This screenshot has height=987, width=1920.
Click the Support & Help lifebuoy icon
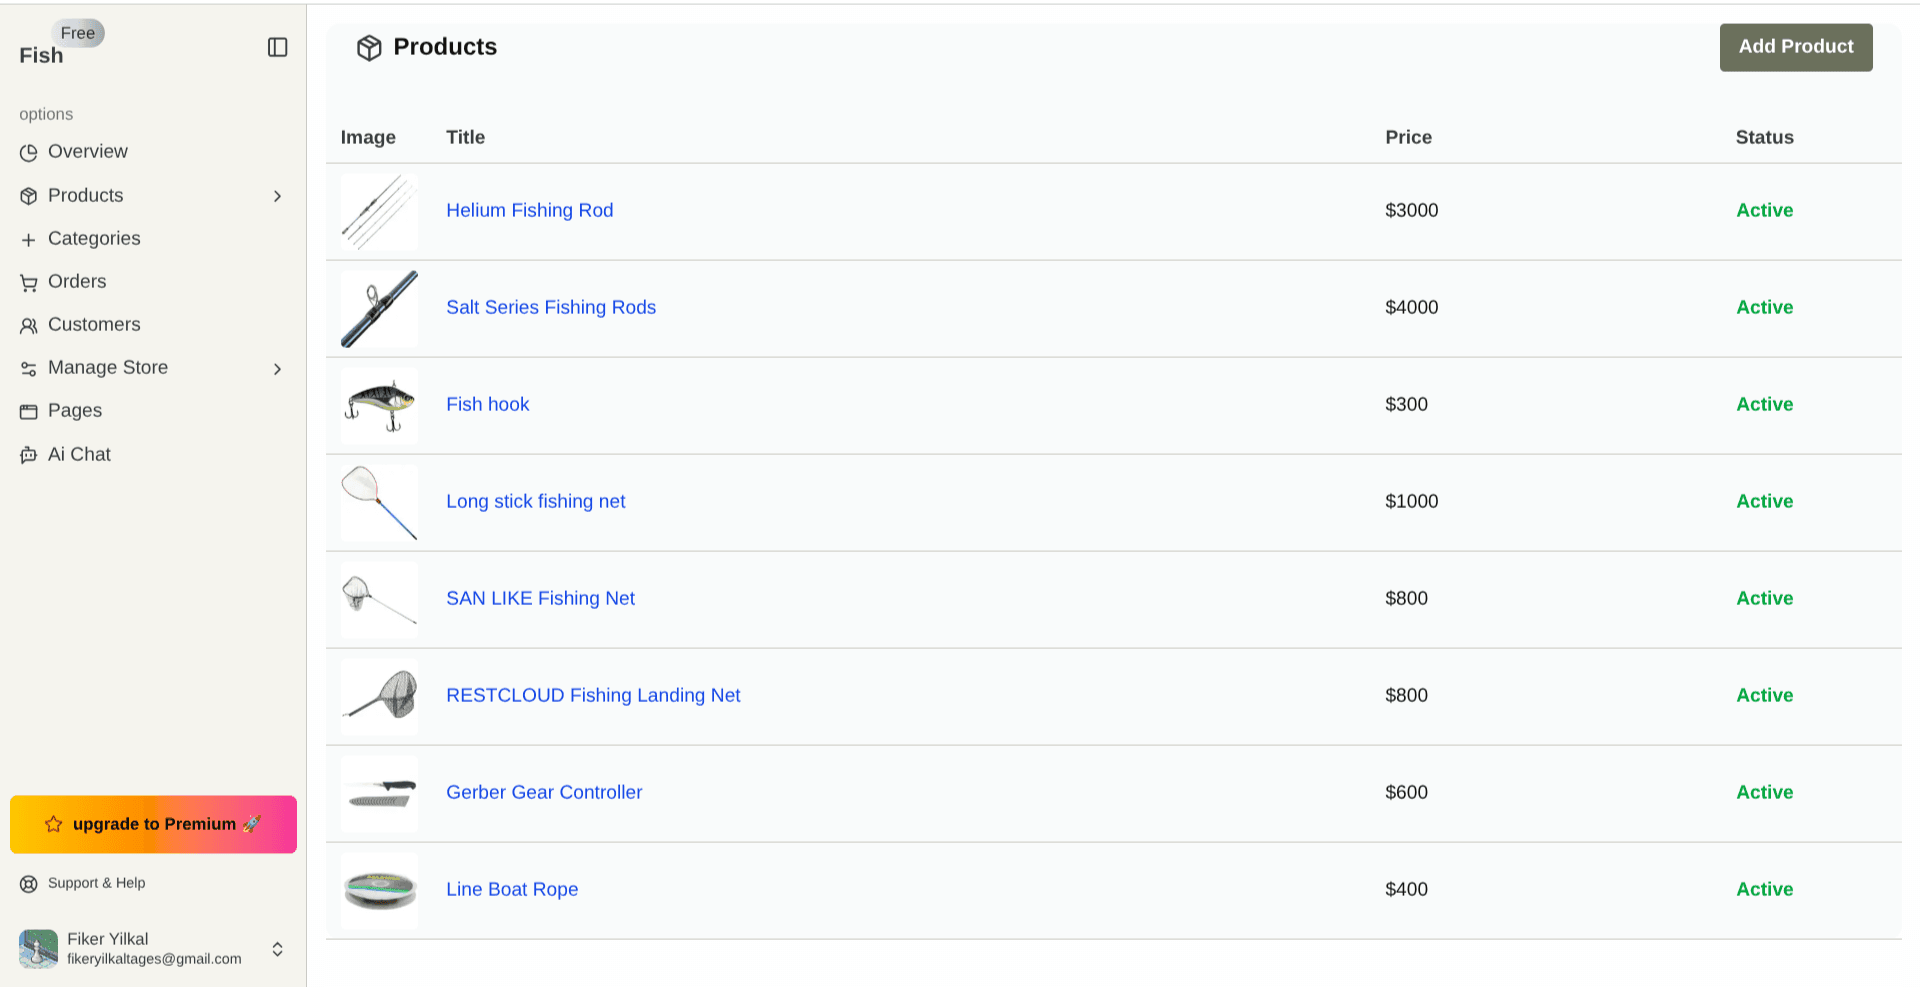tap(29, 883)
